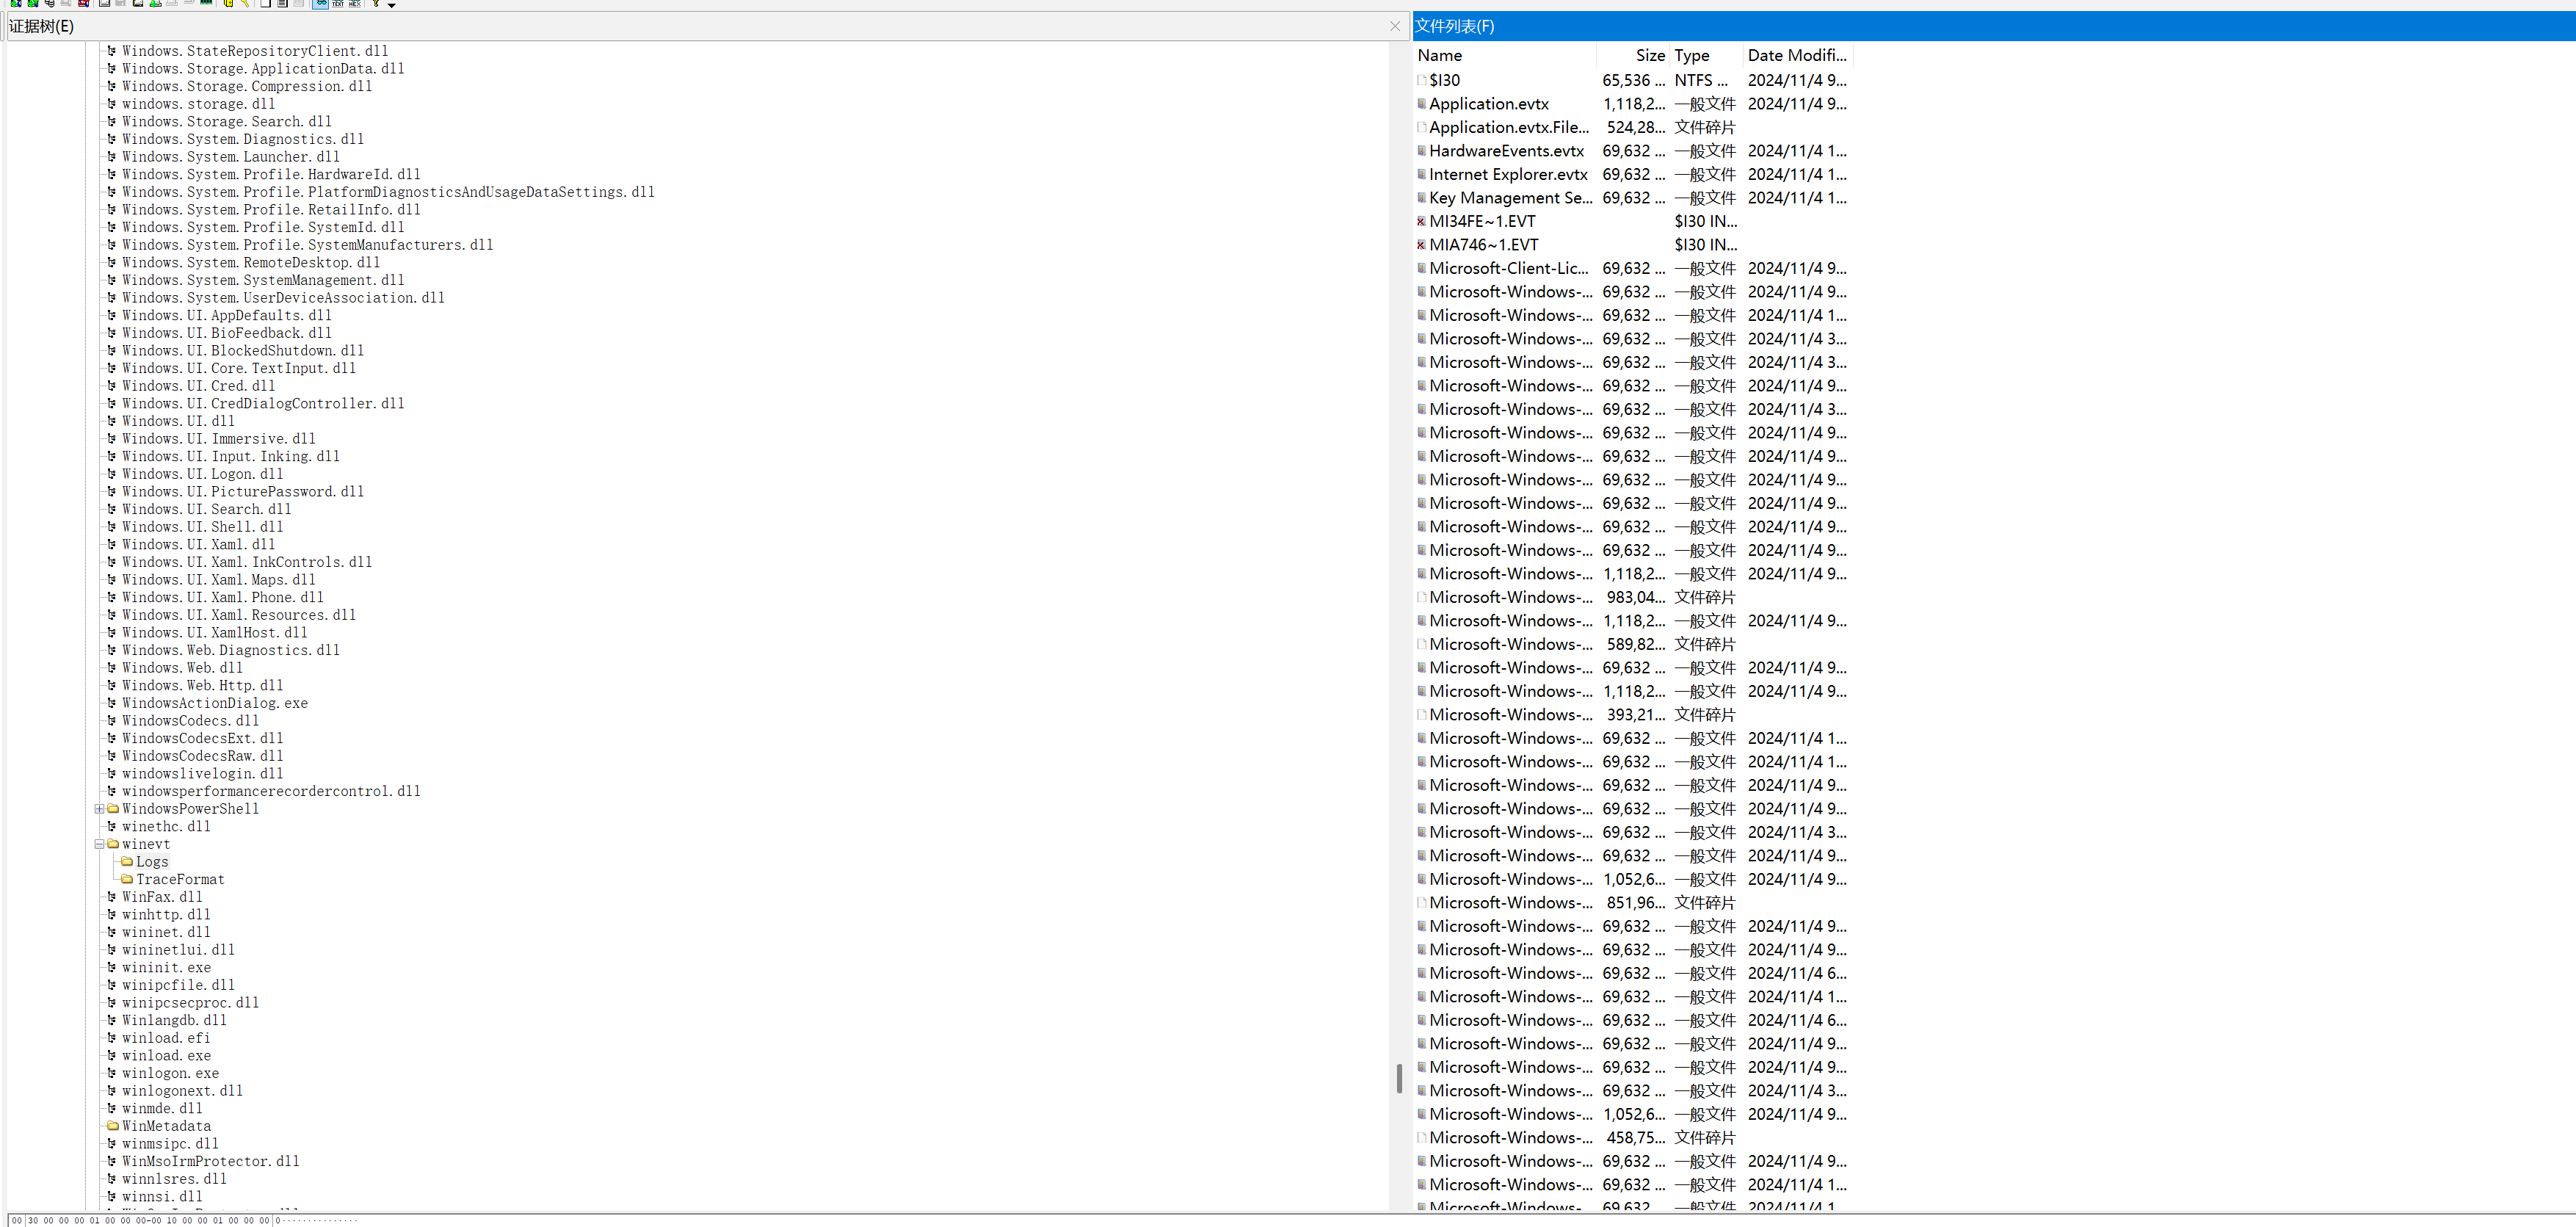The image size is (2576, 1227).
Task: Sort file list by Size column
Action: click(1650, 56)
